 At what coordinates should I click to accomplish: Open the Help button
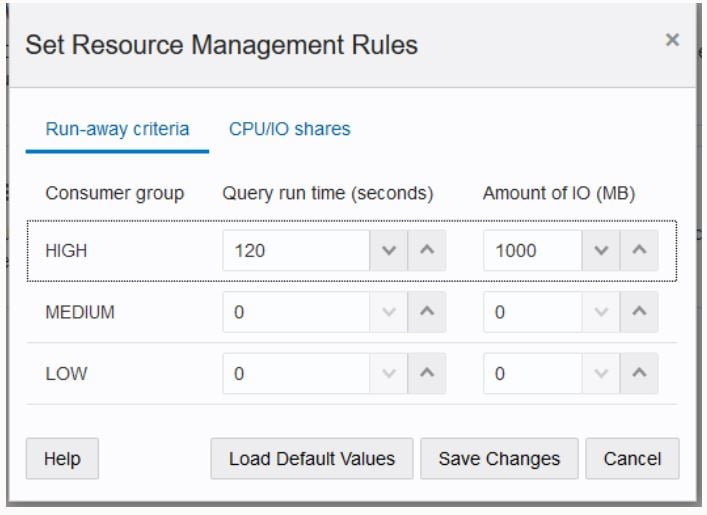(62, 459)
